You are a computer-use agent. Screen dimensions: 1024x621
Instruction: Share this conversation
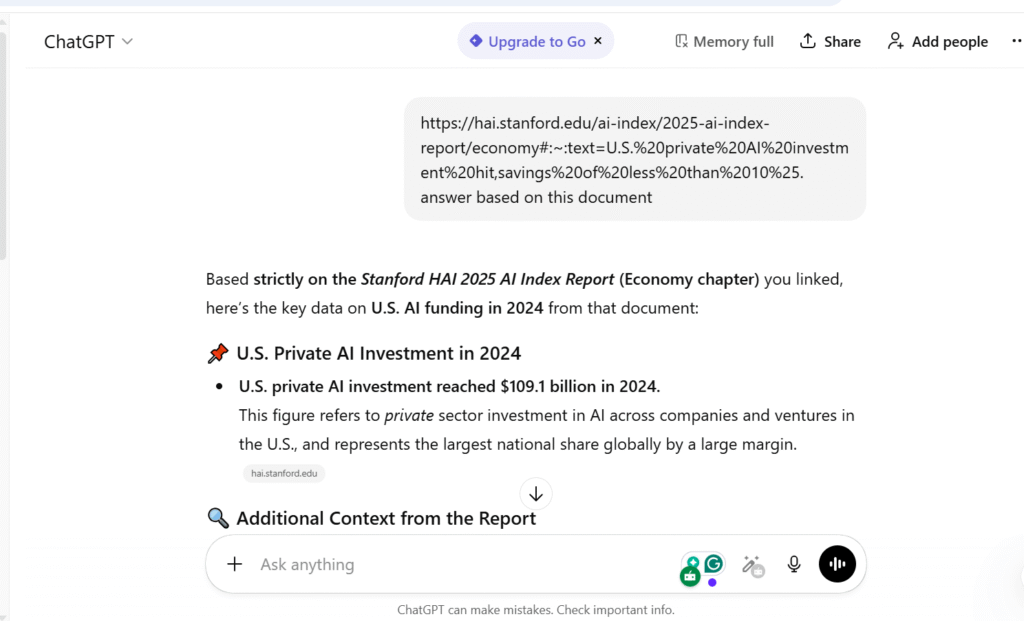pos(830,42)
